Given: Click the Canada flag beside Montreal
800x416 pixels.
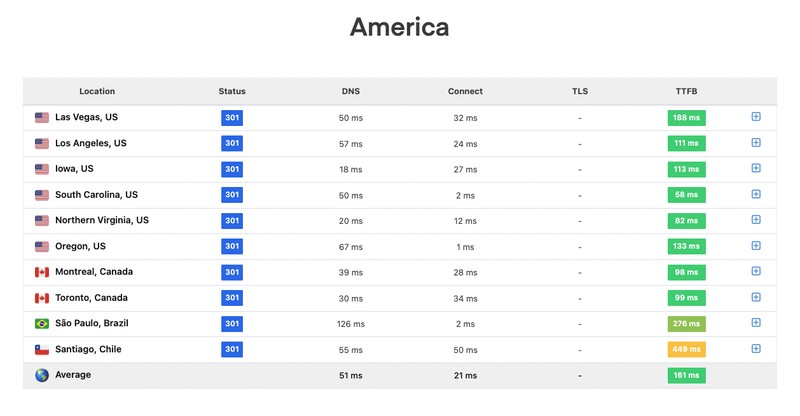Looking at the screenshot, I should pyautogui.click(x=42, y=272).
